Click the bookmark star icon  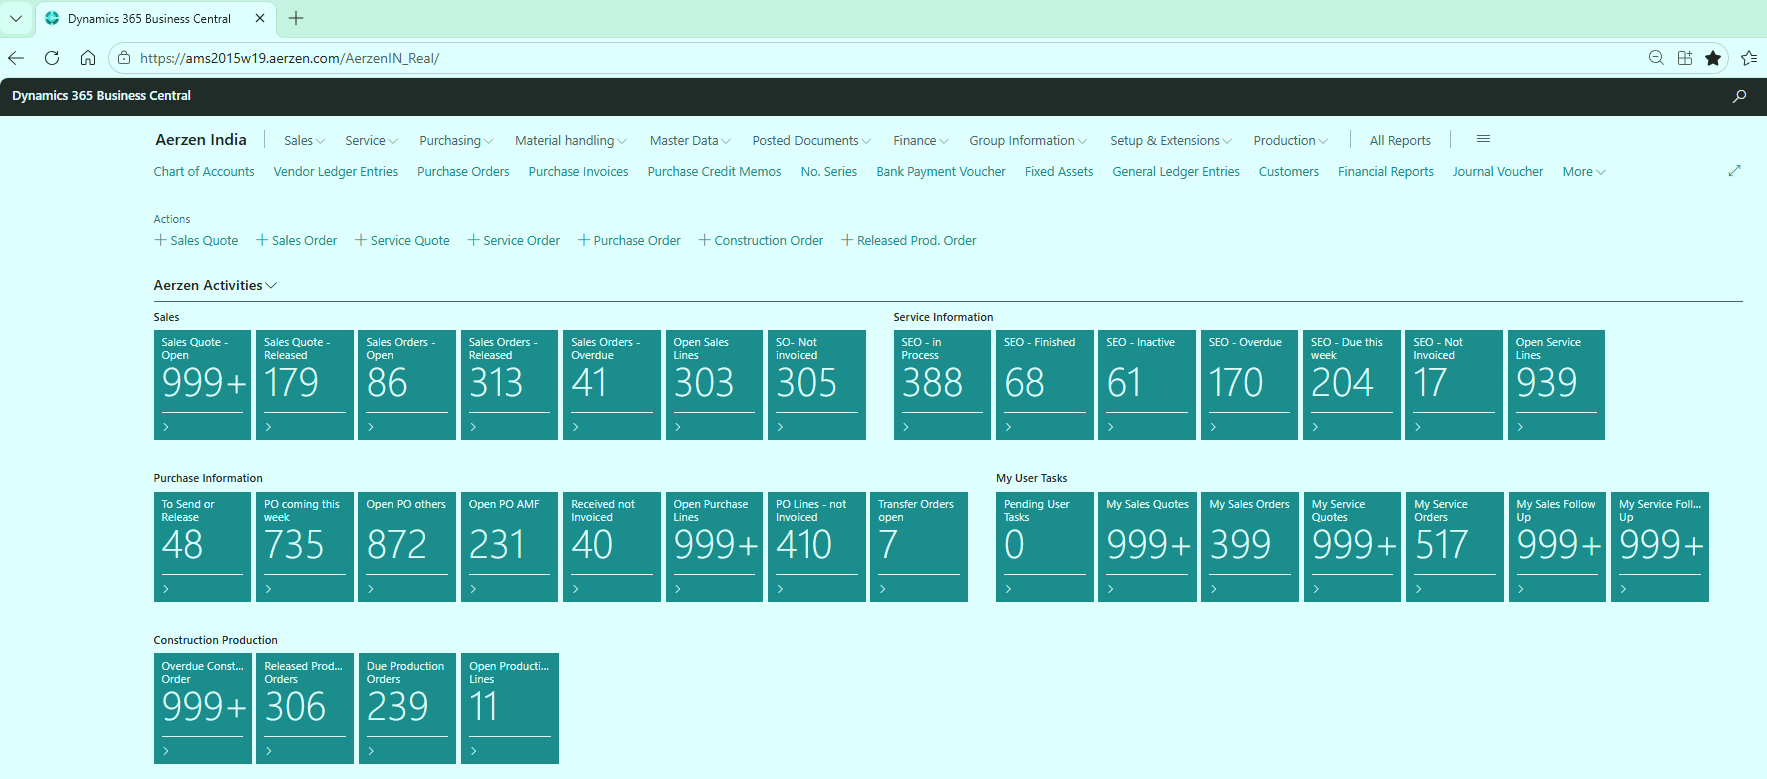coord(1713,58)
